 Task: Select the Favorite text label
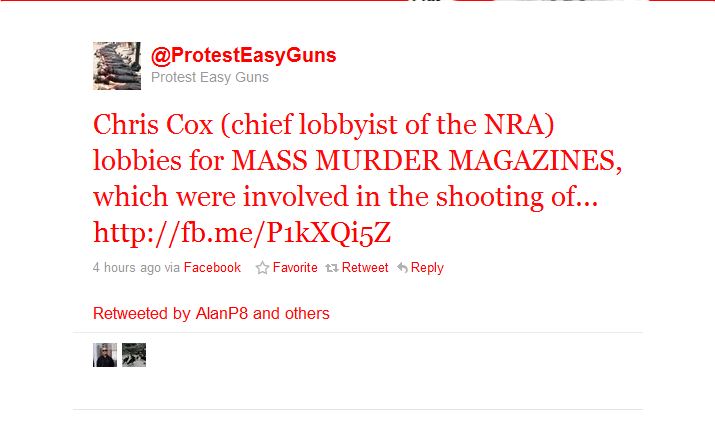coord(295,268)
